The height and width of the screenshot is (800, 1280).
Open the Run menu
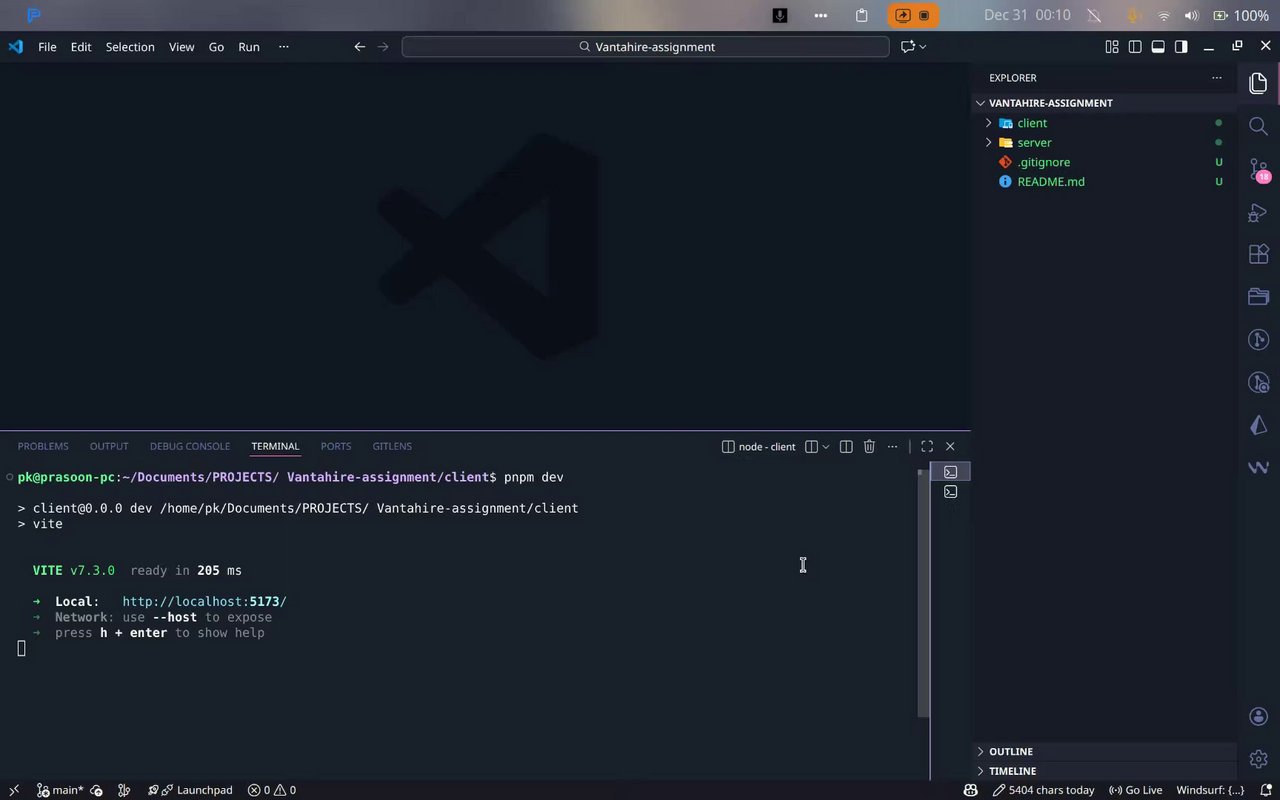(249, 47)
